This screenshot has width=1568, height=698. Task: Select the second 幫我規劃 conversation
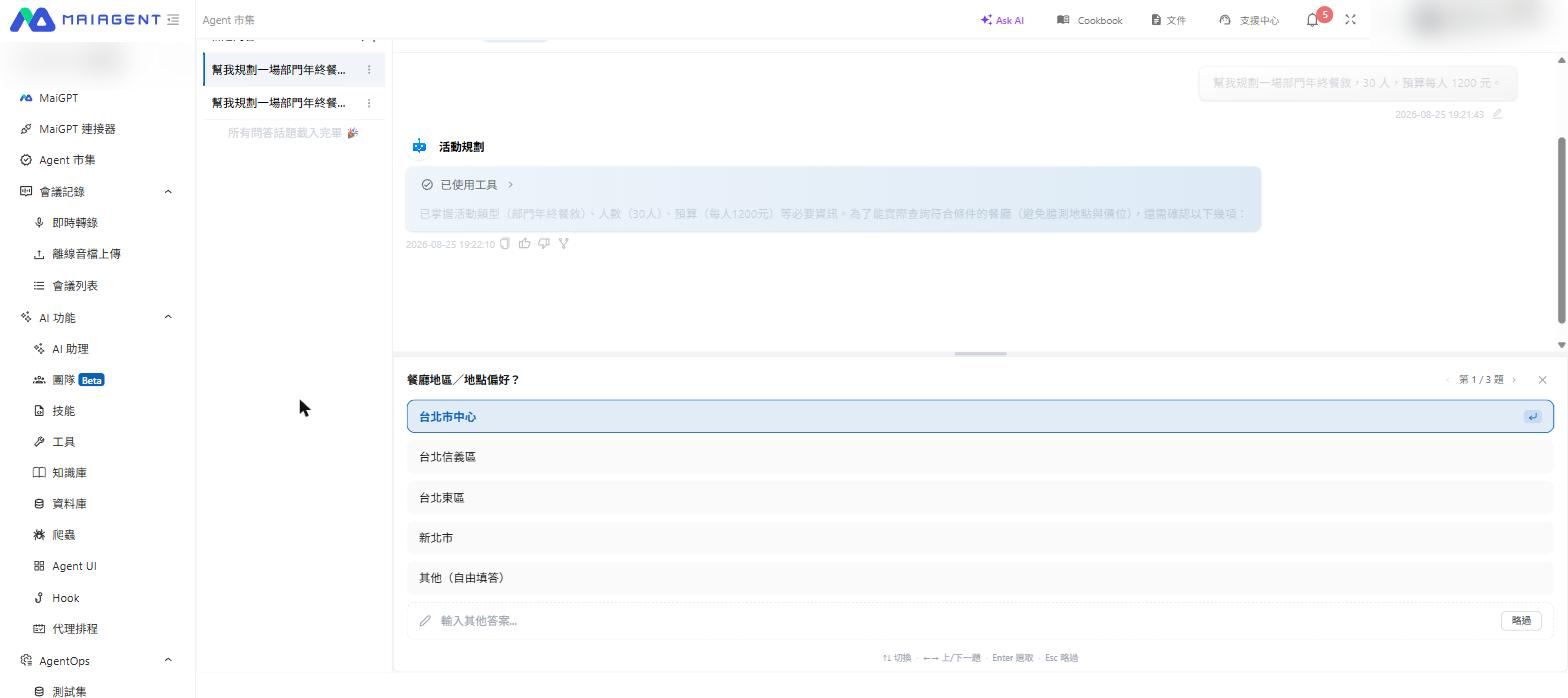tap(279, 103)
